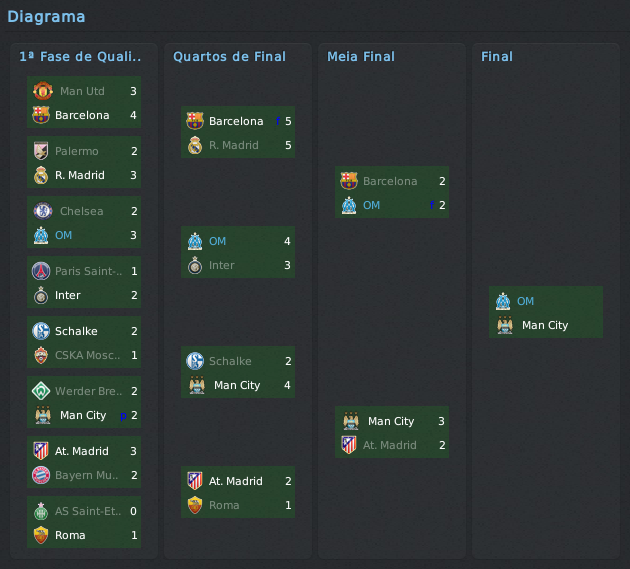
Task: Select the Chelsea club badge
Action: 41,211
